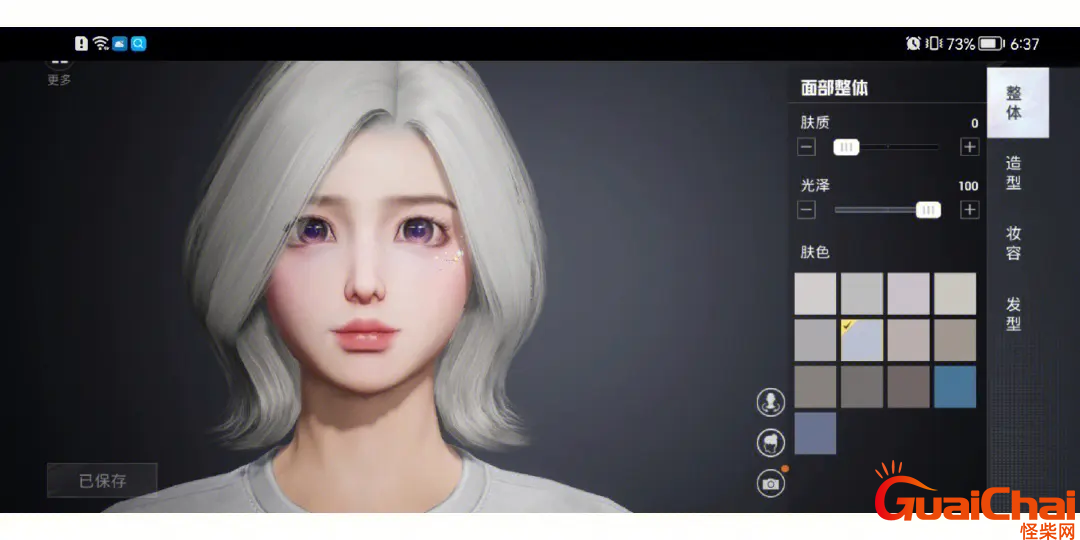The width and height of the screenshot is (1080, 540).
Task: Click the 光泽 slider handle
Action: click(x=928, y=210)
